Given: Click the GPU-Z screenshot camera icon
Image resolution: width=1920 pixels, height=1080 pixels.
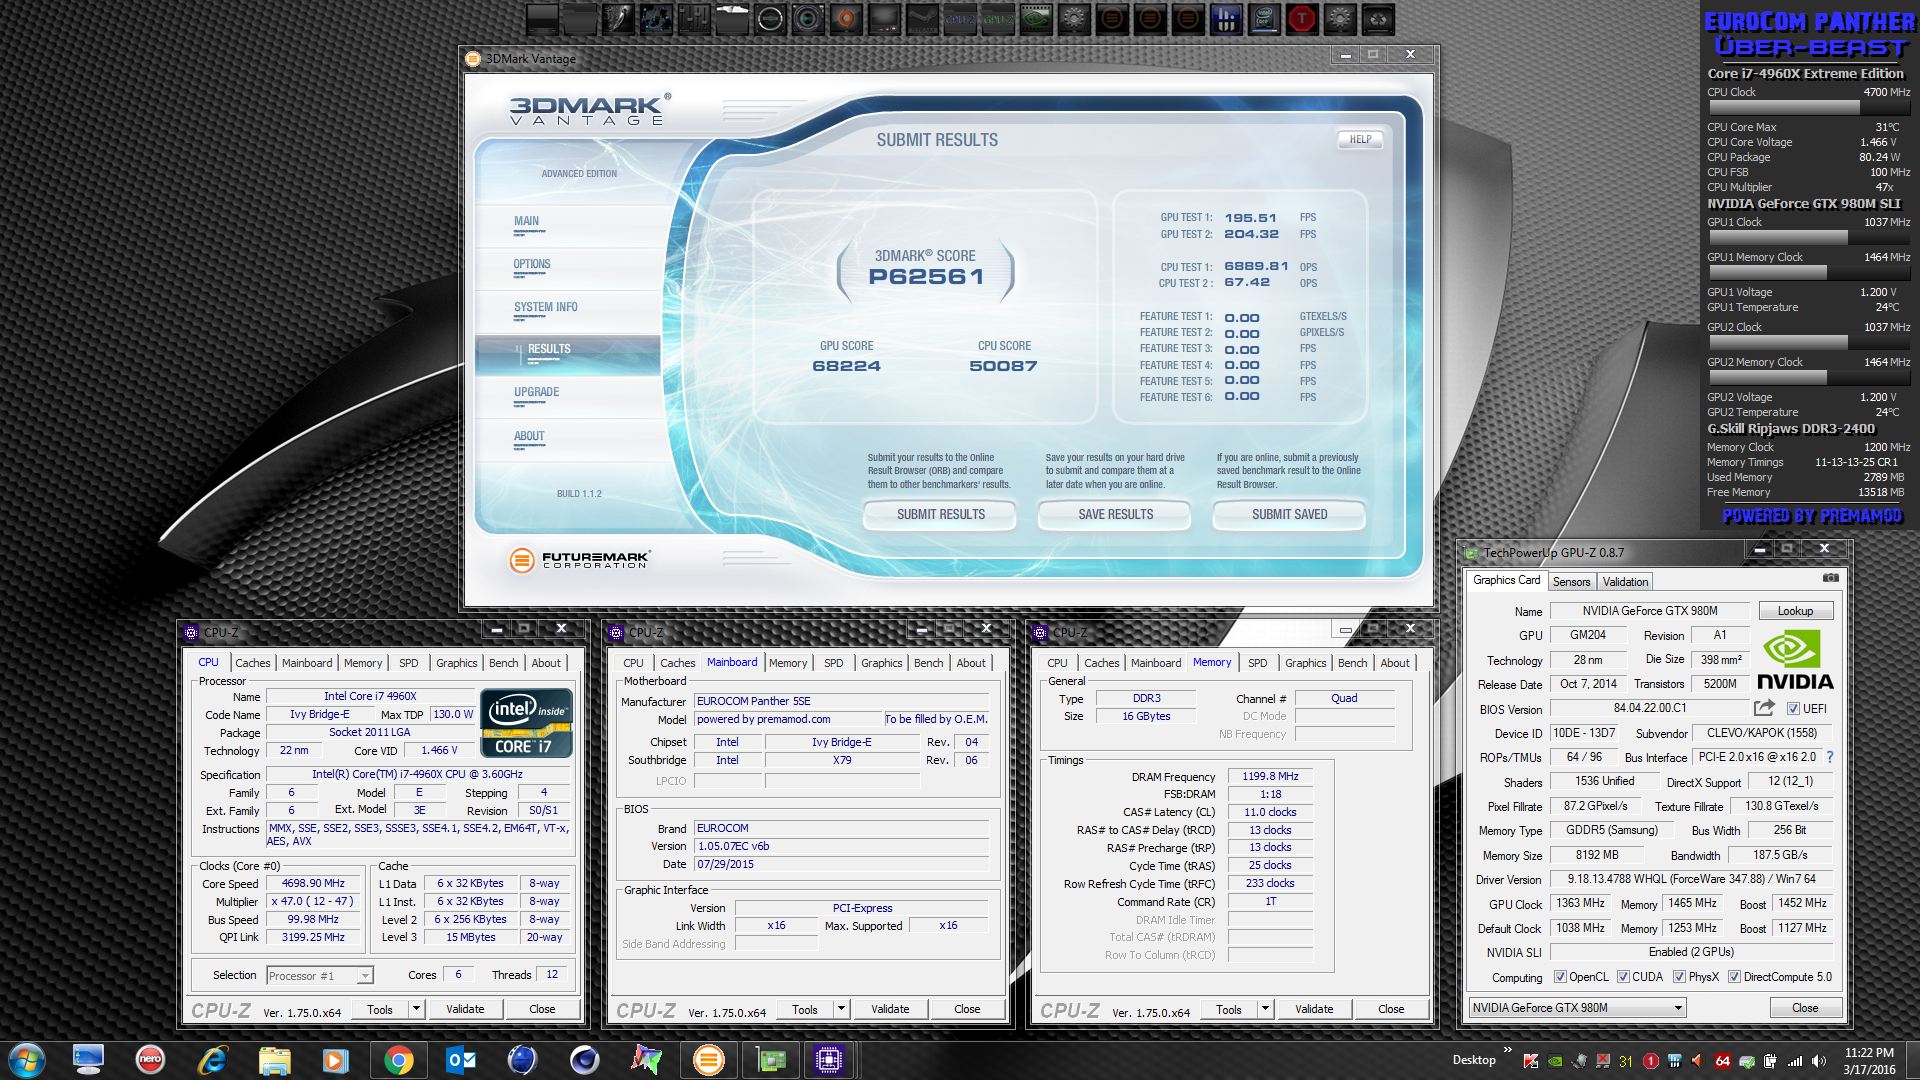Looking at the screenshot, I should [x=1830, y=578].
